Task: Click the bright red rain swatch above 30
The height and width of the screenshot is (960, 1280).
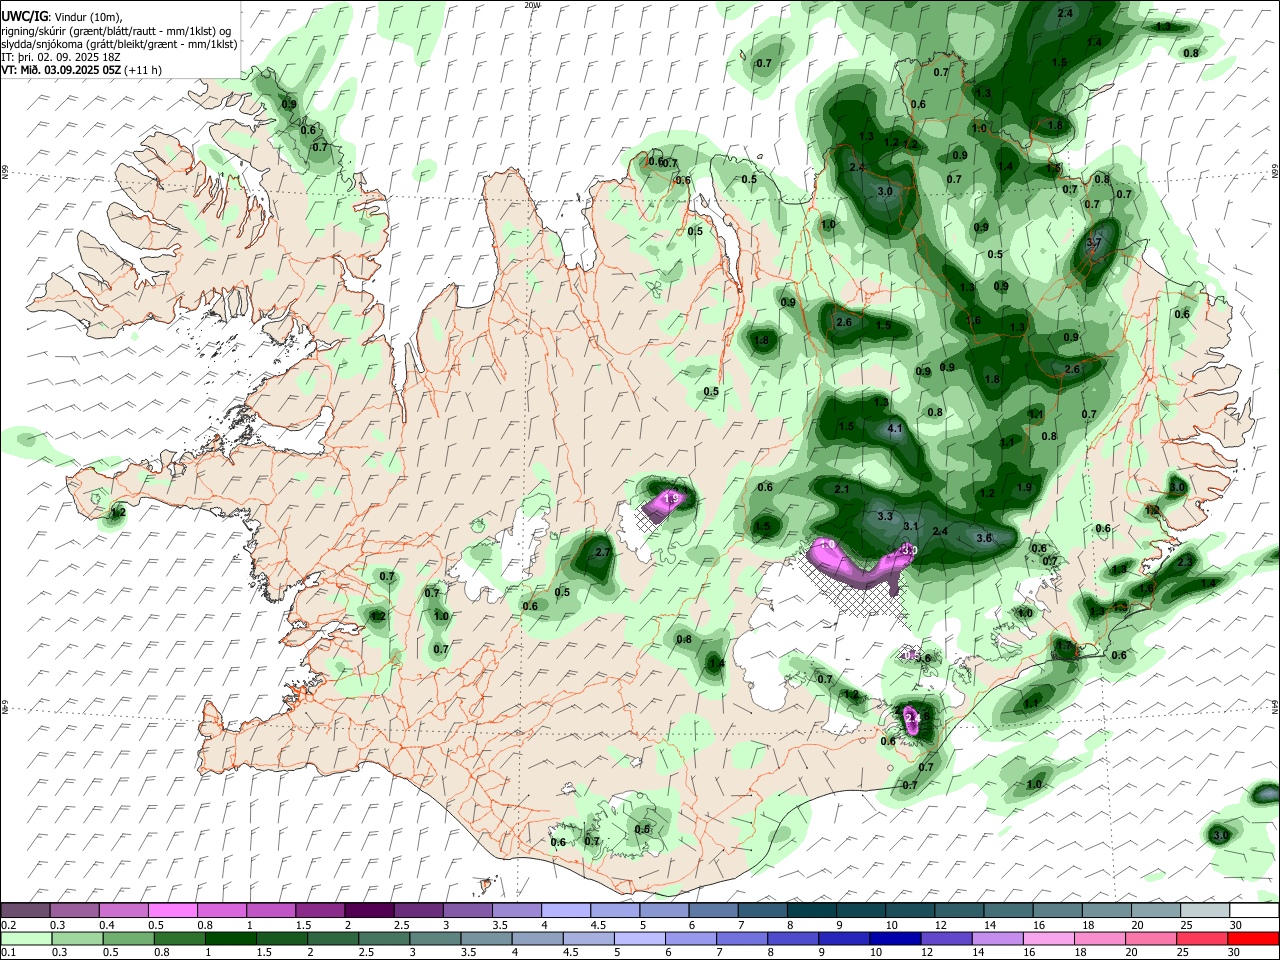Action: point(1254,939)
